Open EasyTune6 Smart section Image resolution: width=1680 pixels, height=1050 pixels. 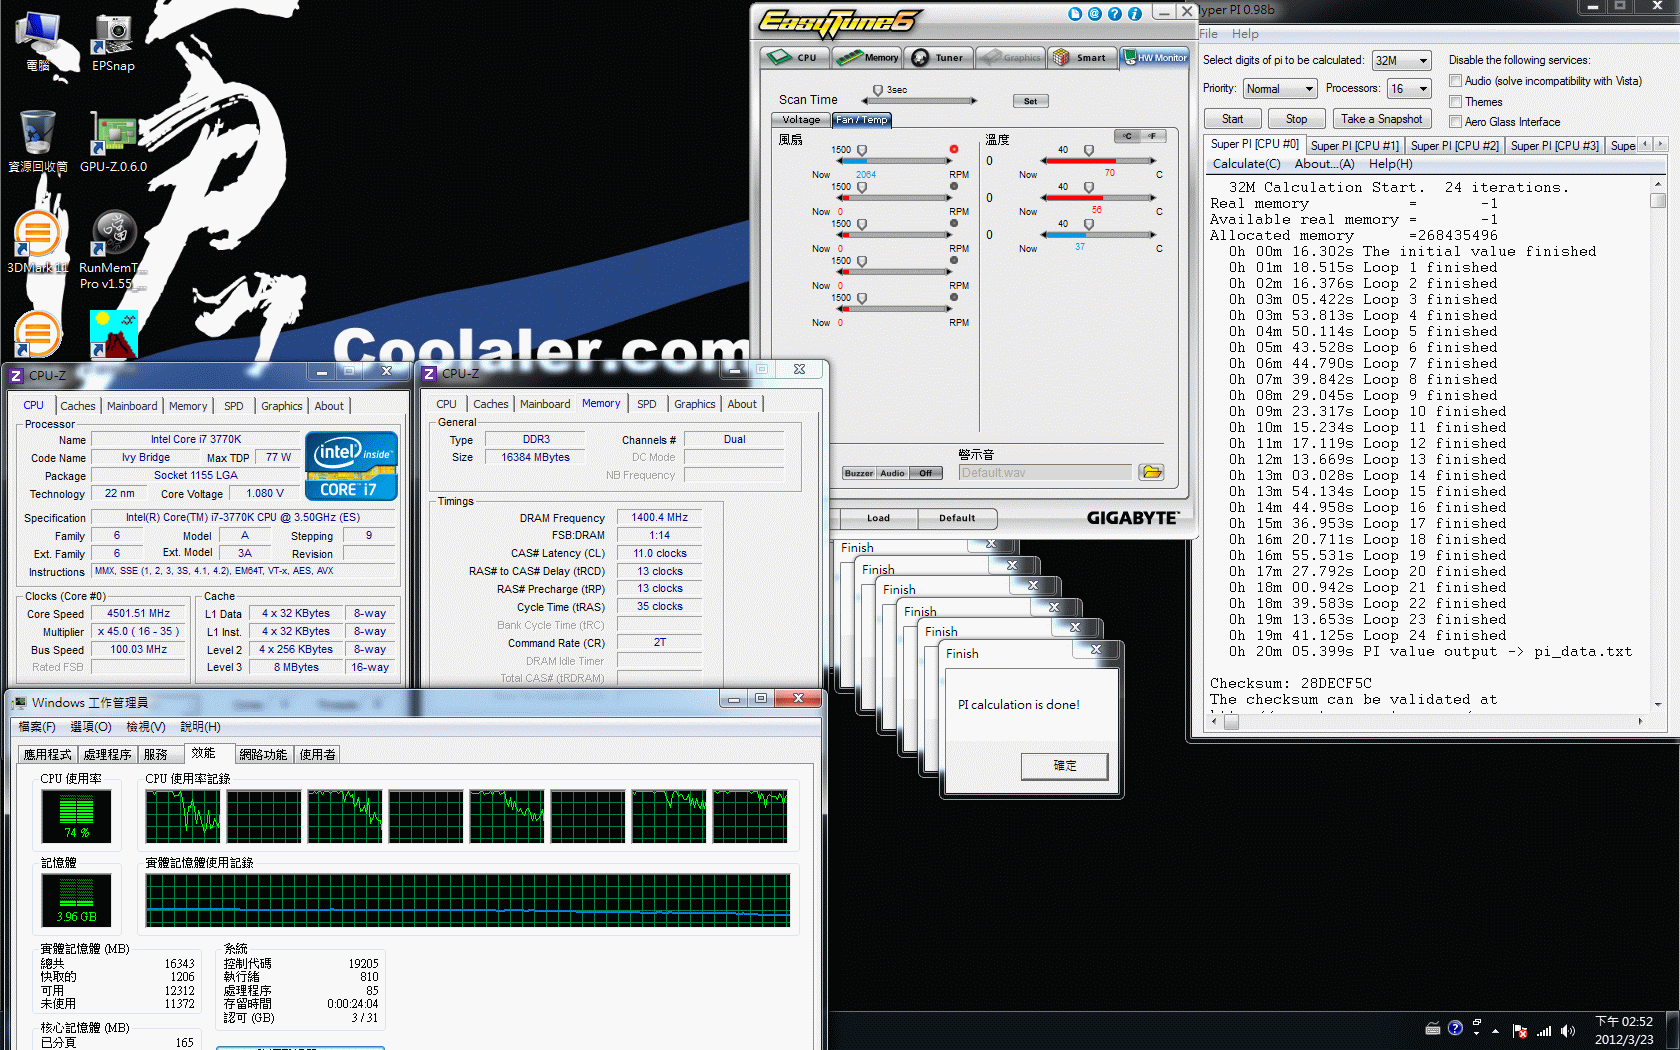pos(1081,57)
